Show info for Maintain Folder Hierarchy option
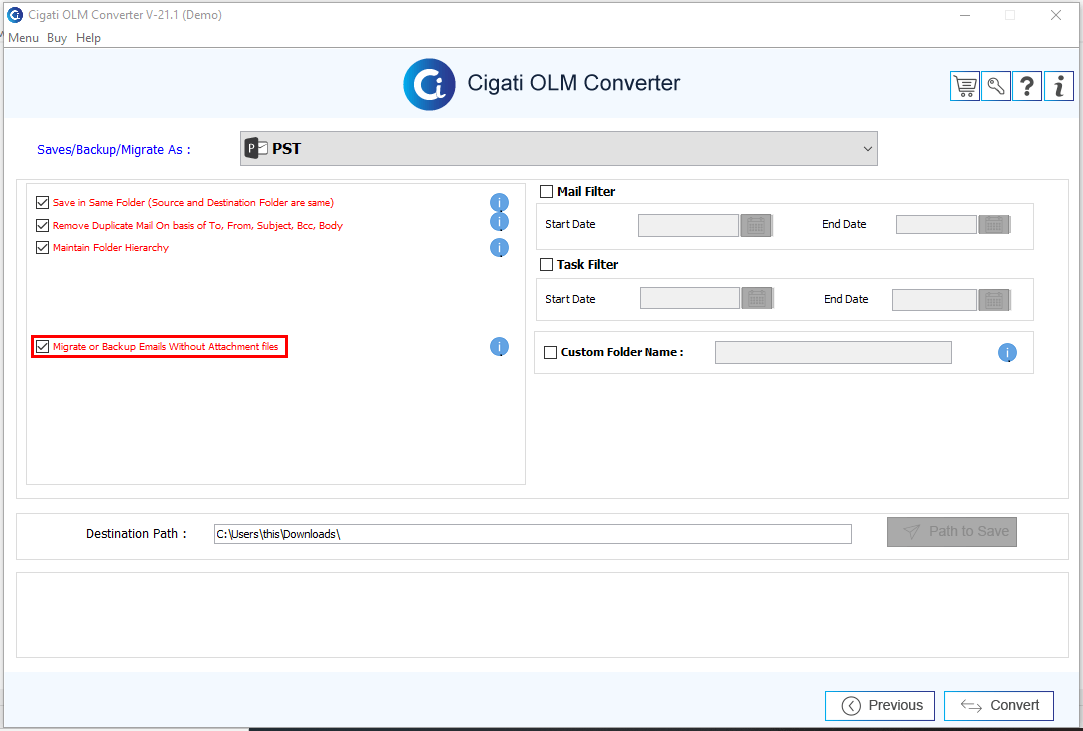 point(499,247)
